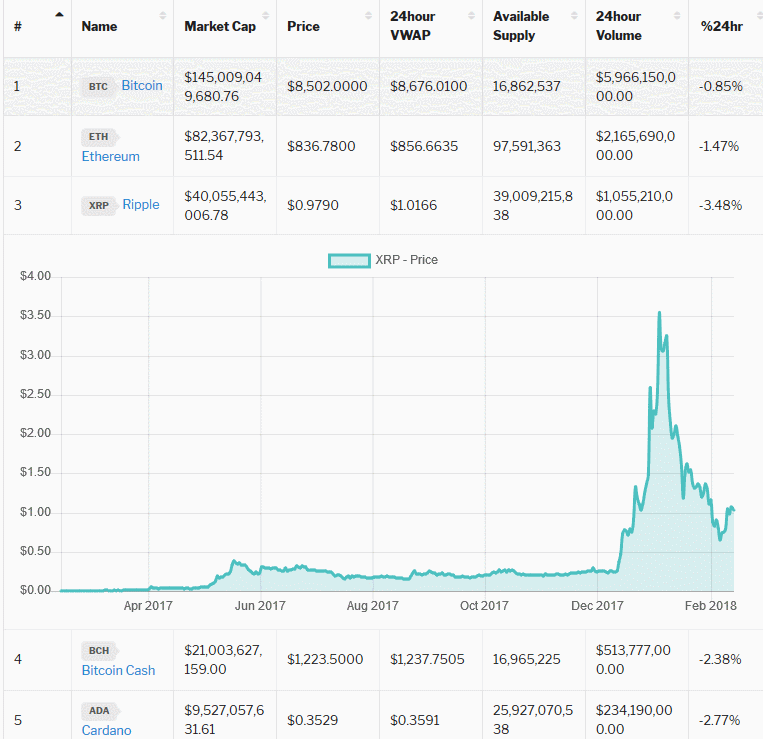Click the Jun 2017 x-axis label

tap(260, 606)
